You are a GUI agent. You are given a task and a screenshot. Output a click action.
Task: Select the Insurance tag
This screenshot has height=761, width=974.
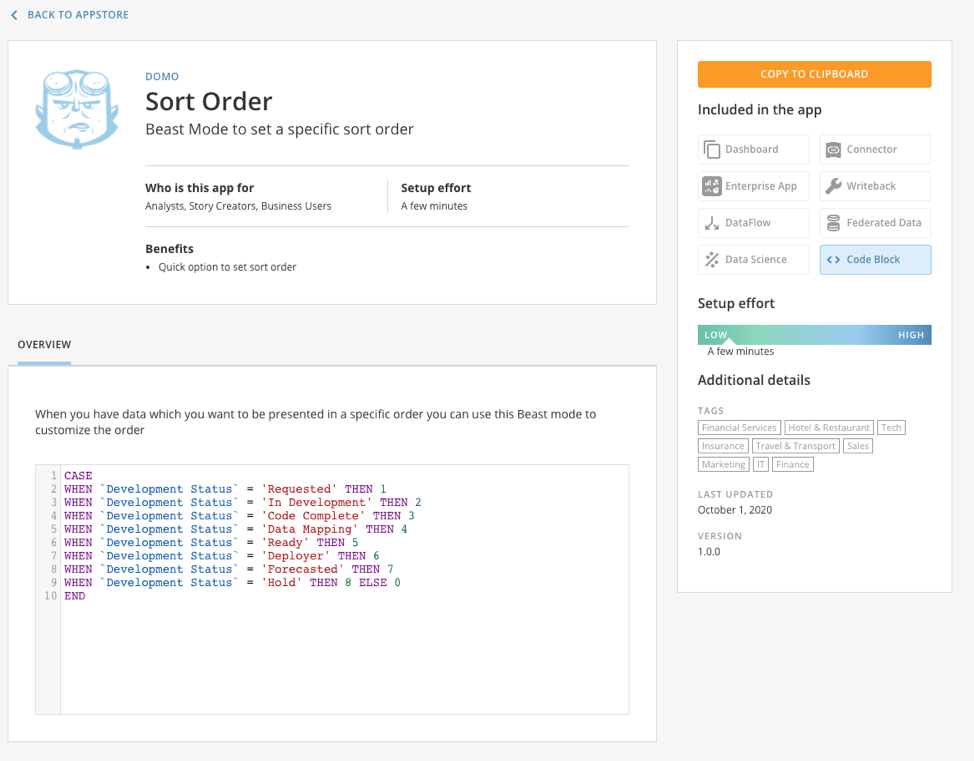pos(722,446)
